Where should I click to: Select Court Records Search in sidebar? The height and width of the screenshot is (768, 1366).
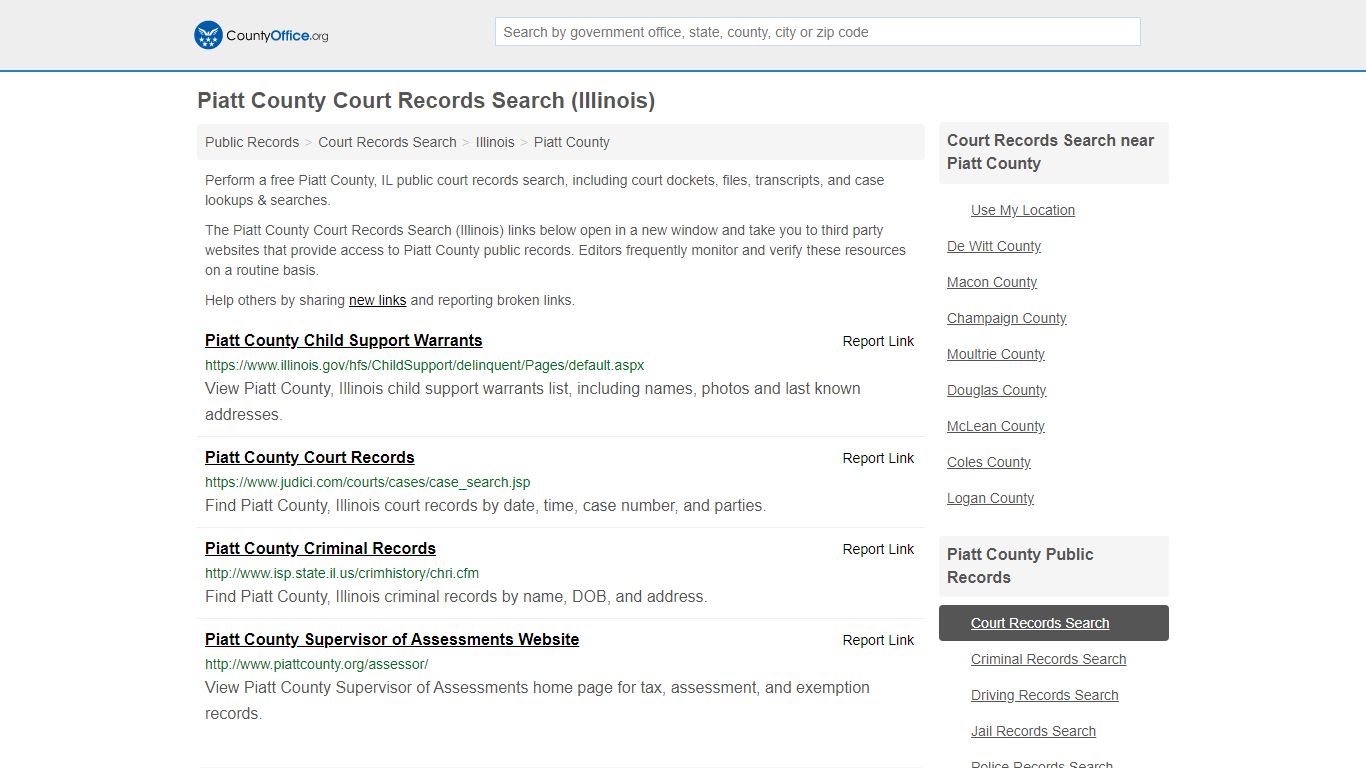click(1054, 623)
